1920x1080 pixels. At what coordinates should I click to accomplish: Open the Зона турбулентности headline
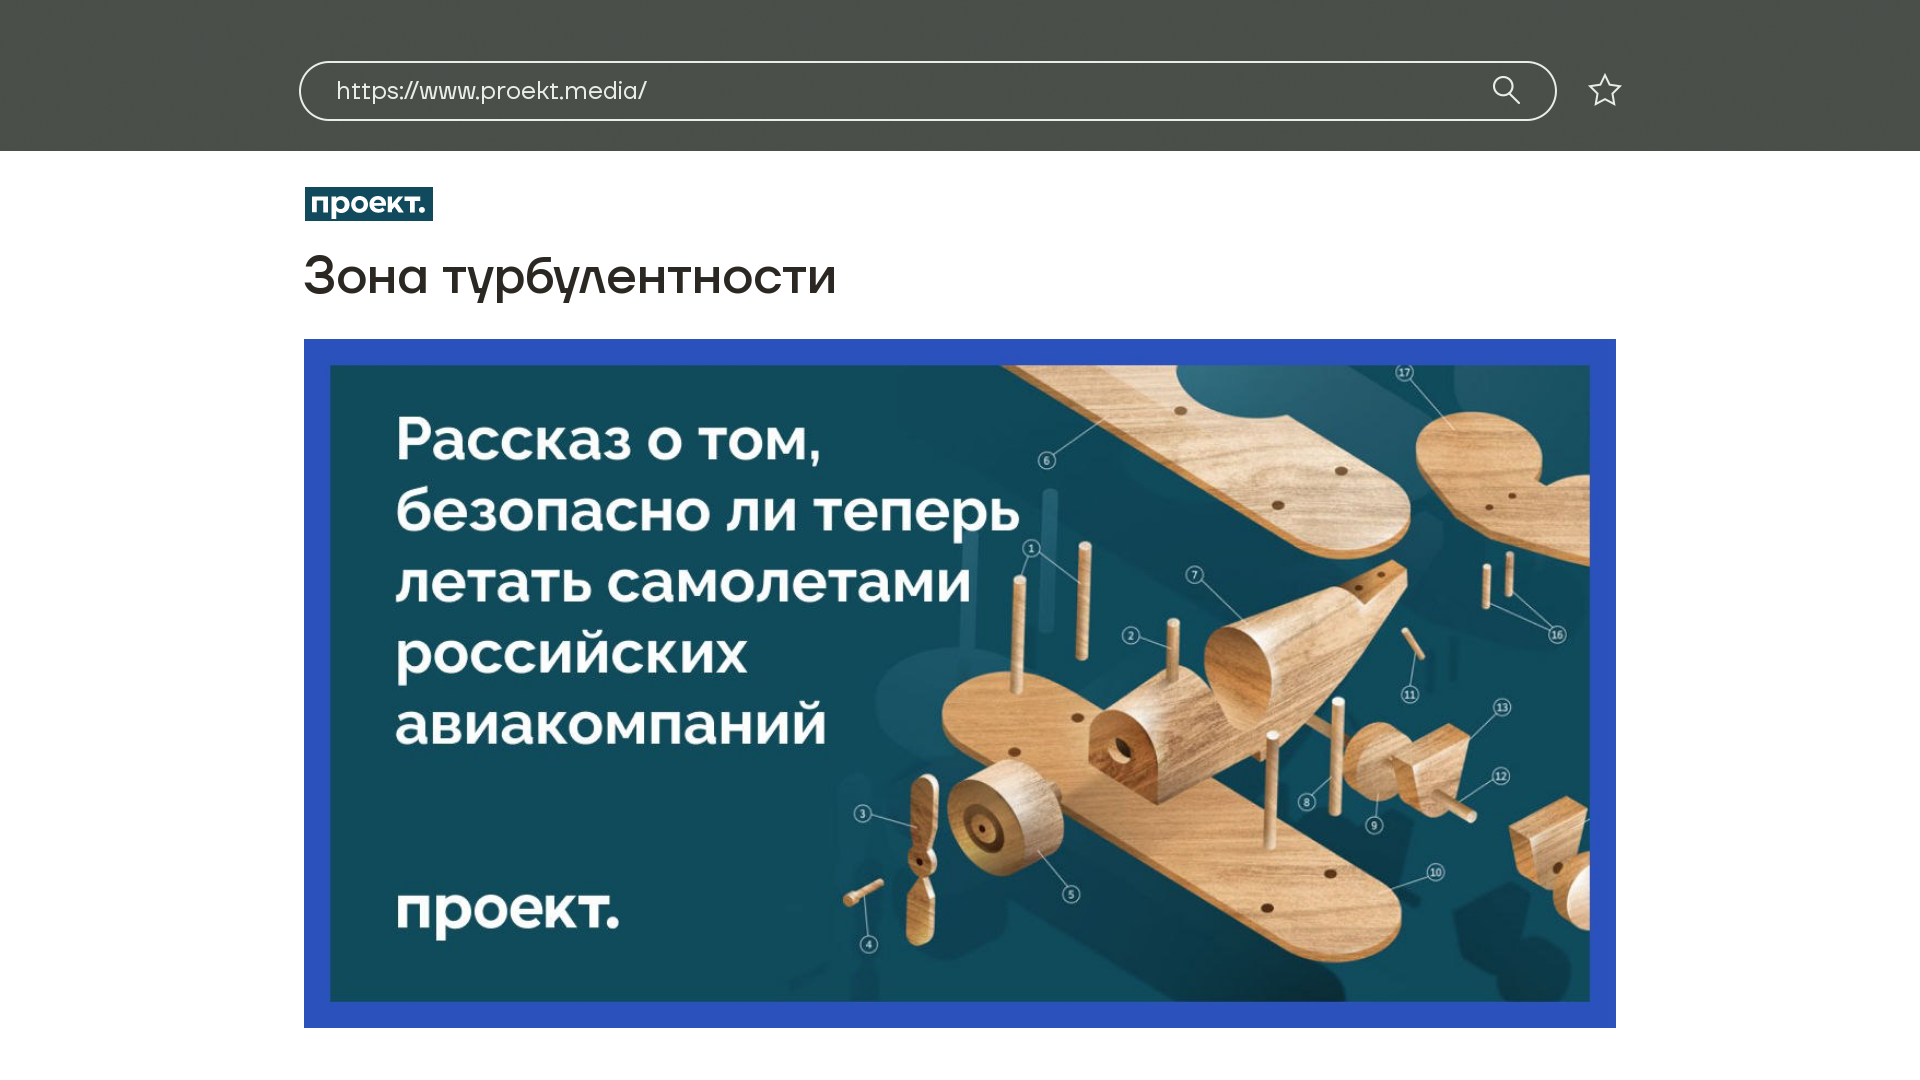click(570, 276)
